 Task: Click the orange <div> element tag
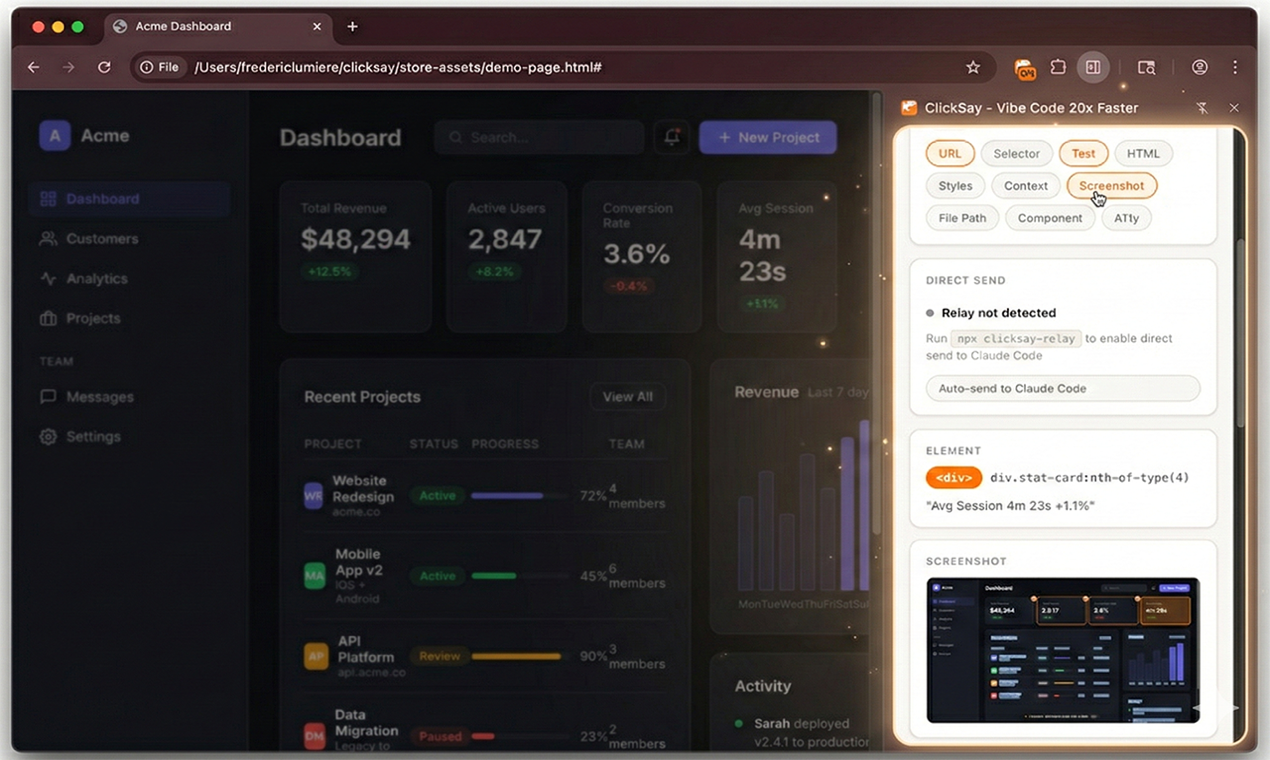tap(954, 478)
